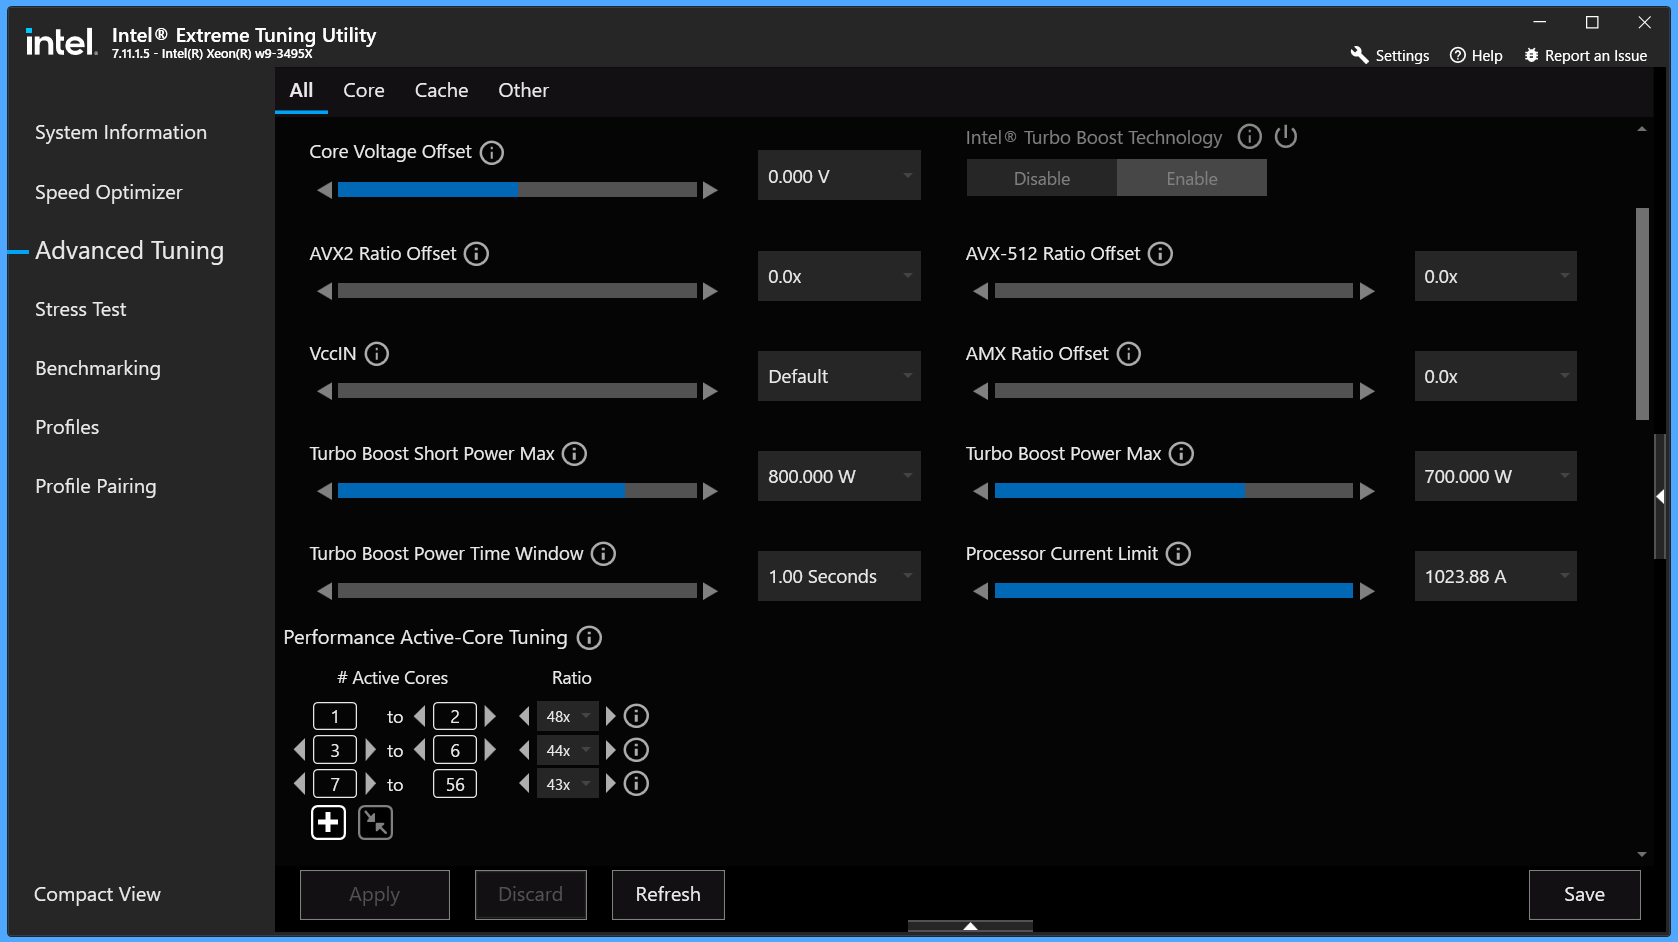Viewport: 1678px width, 942px height.
Task: Expand the right side panel arrow
Action: (1660, 496)
